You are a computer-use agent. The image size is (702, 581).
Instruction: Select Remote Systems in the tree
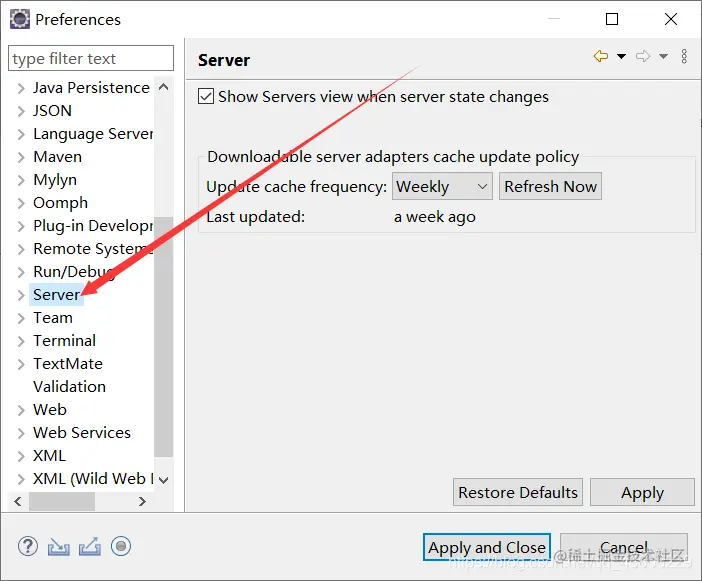93,248
